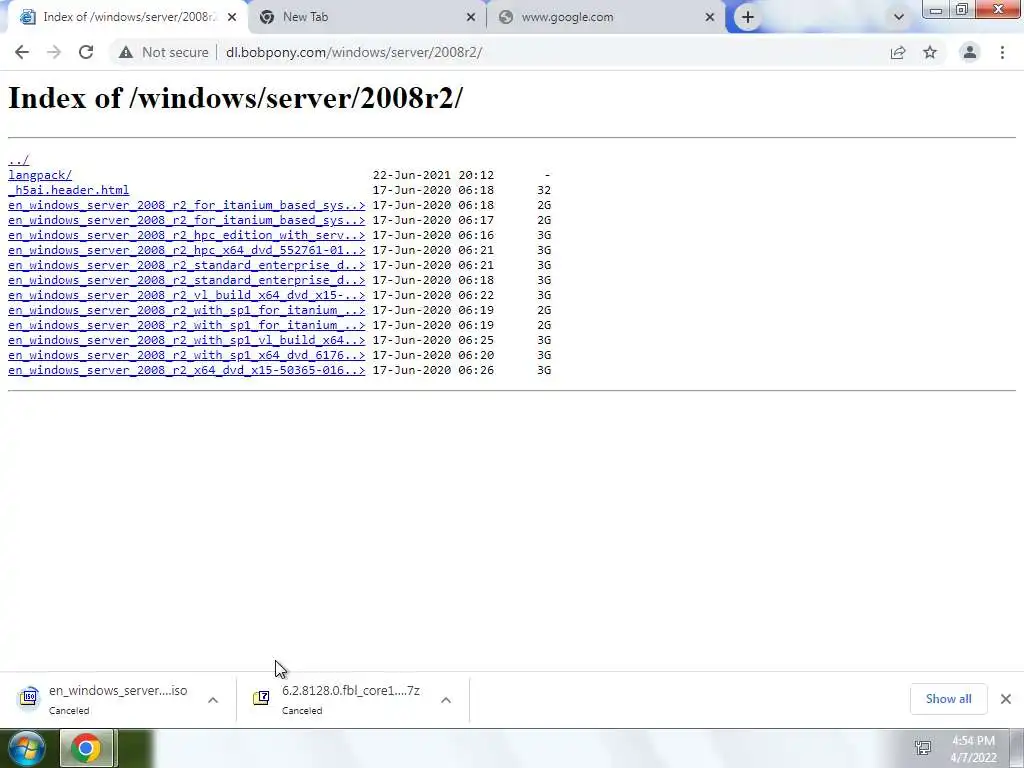Viewport: 1024px width, 768px height.
Task: Open the r2_x64_dvd_x15-50365-016 link
Action: point(187,370)
